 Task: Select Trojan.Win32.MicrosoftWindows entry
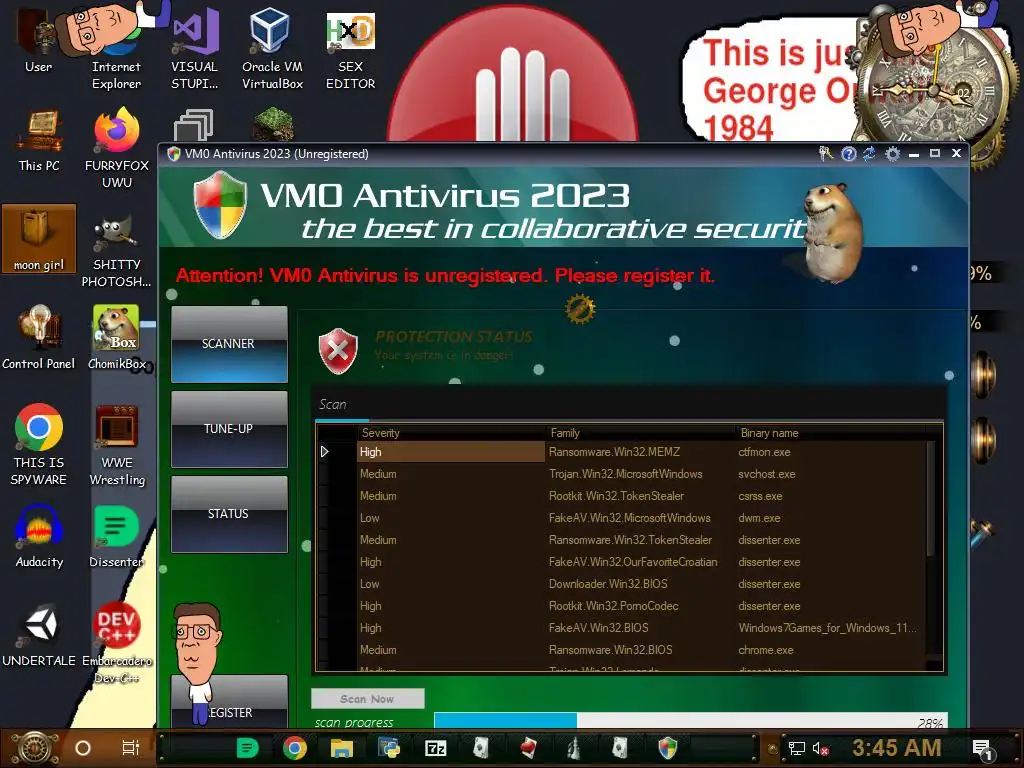click(x=626, y=474)
